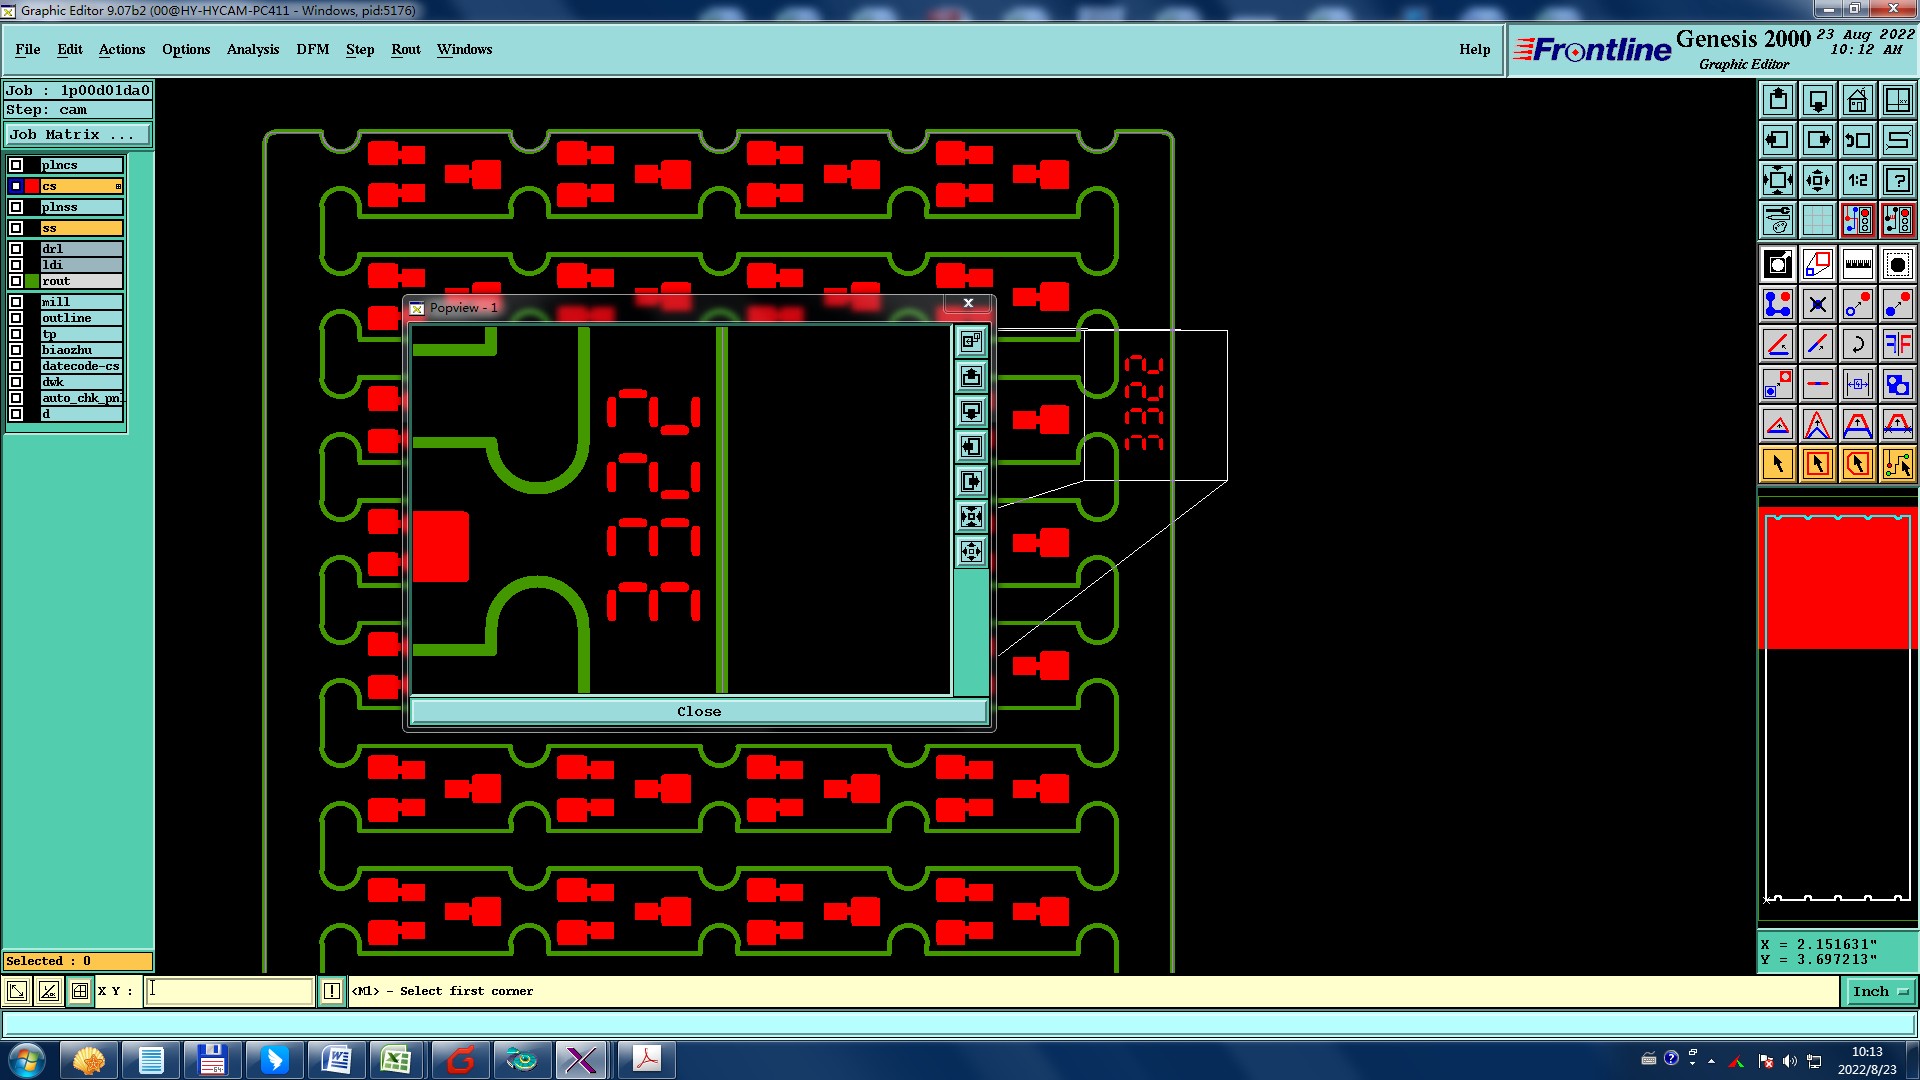Open the Windows Start button
Screen dimensions: 1920x1080
(x=27, y=1059)
